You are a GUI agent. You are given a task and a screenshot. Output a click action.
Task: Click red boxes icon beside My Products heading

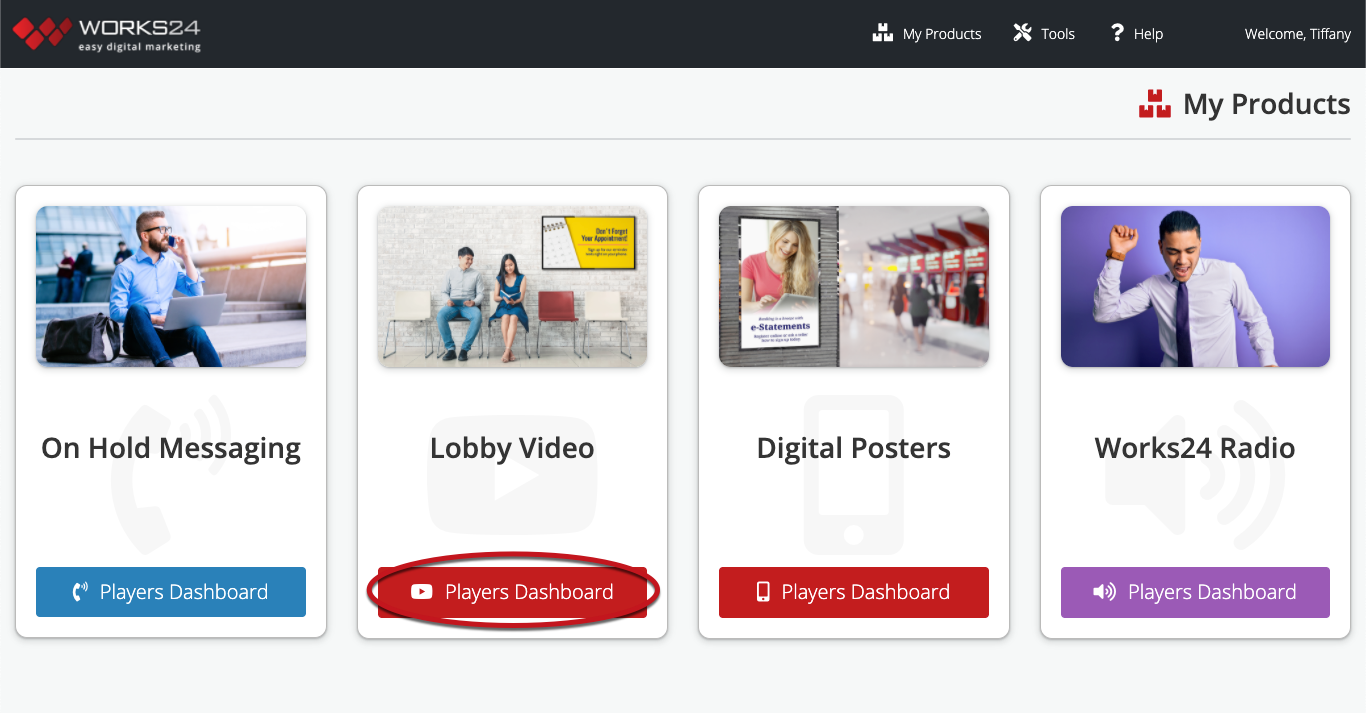tap(1155, 104)
